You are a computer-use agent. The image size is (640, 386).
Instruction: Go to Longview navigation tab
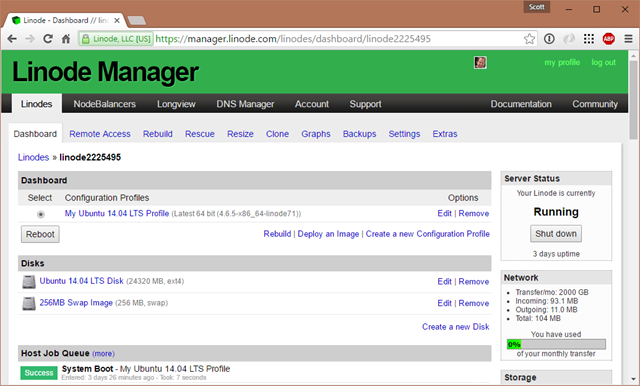[x=176, y=104]
